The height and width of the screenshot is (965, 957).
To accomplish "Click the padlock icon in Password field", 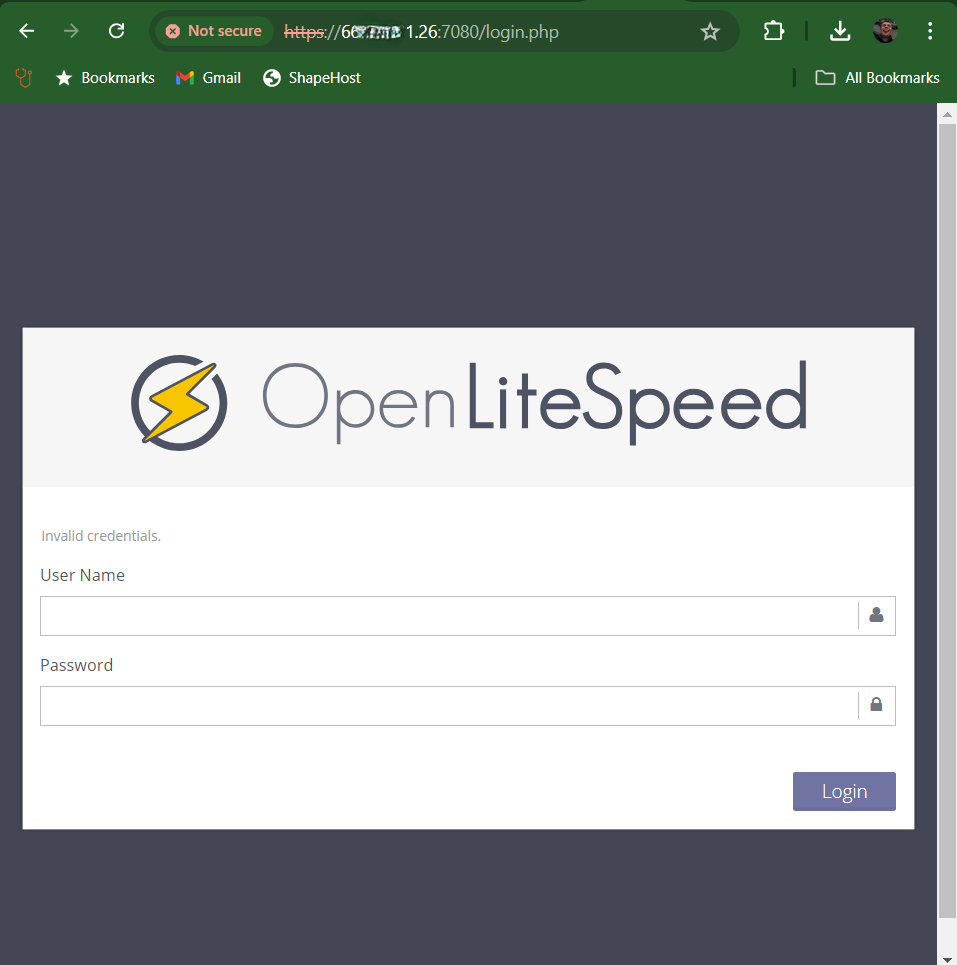I will point(876,705).
